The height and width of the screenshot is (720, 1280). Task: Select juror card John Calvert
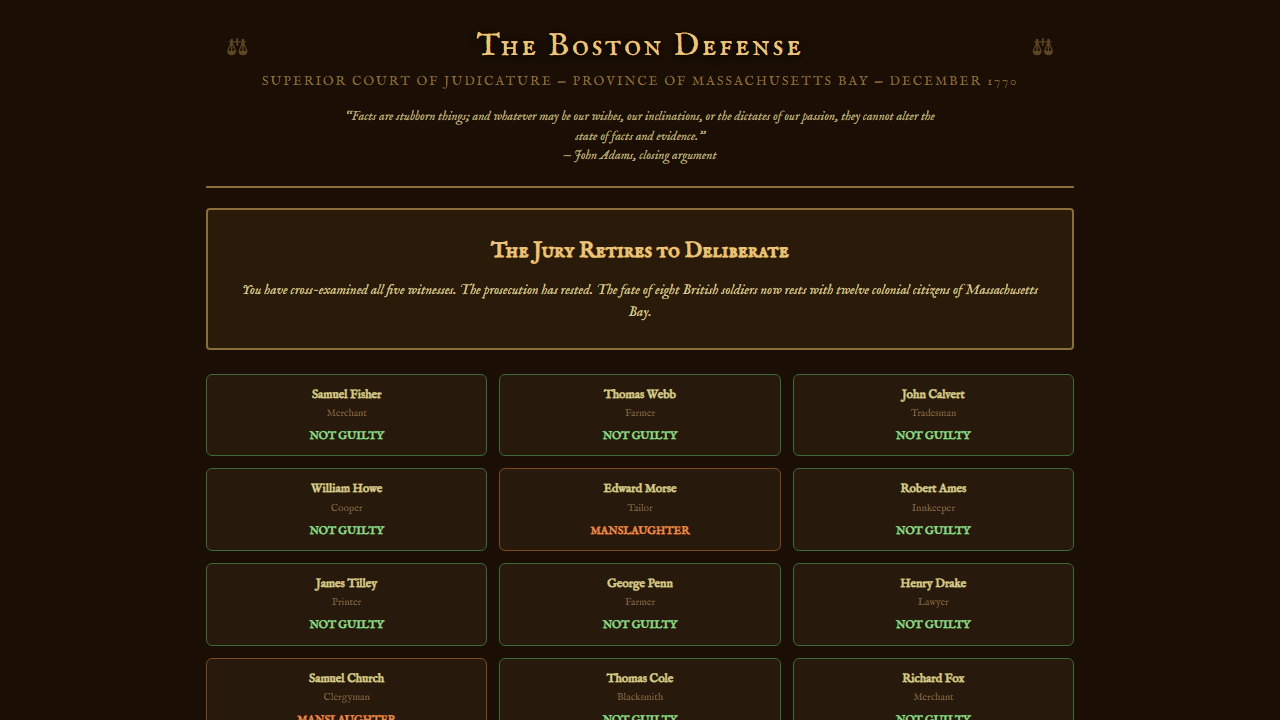click(x=933, y=415)
